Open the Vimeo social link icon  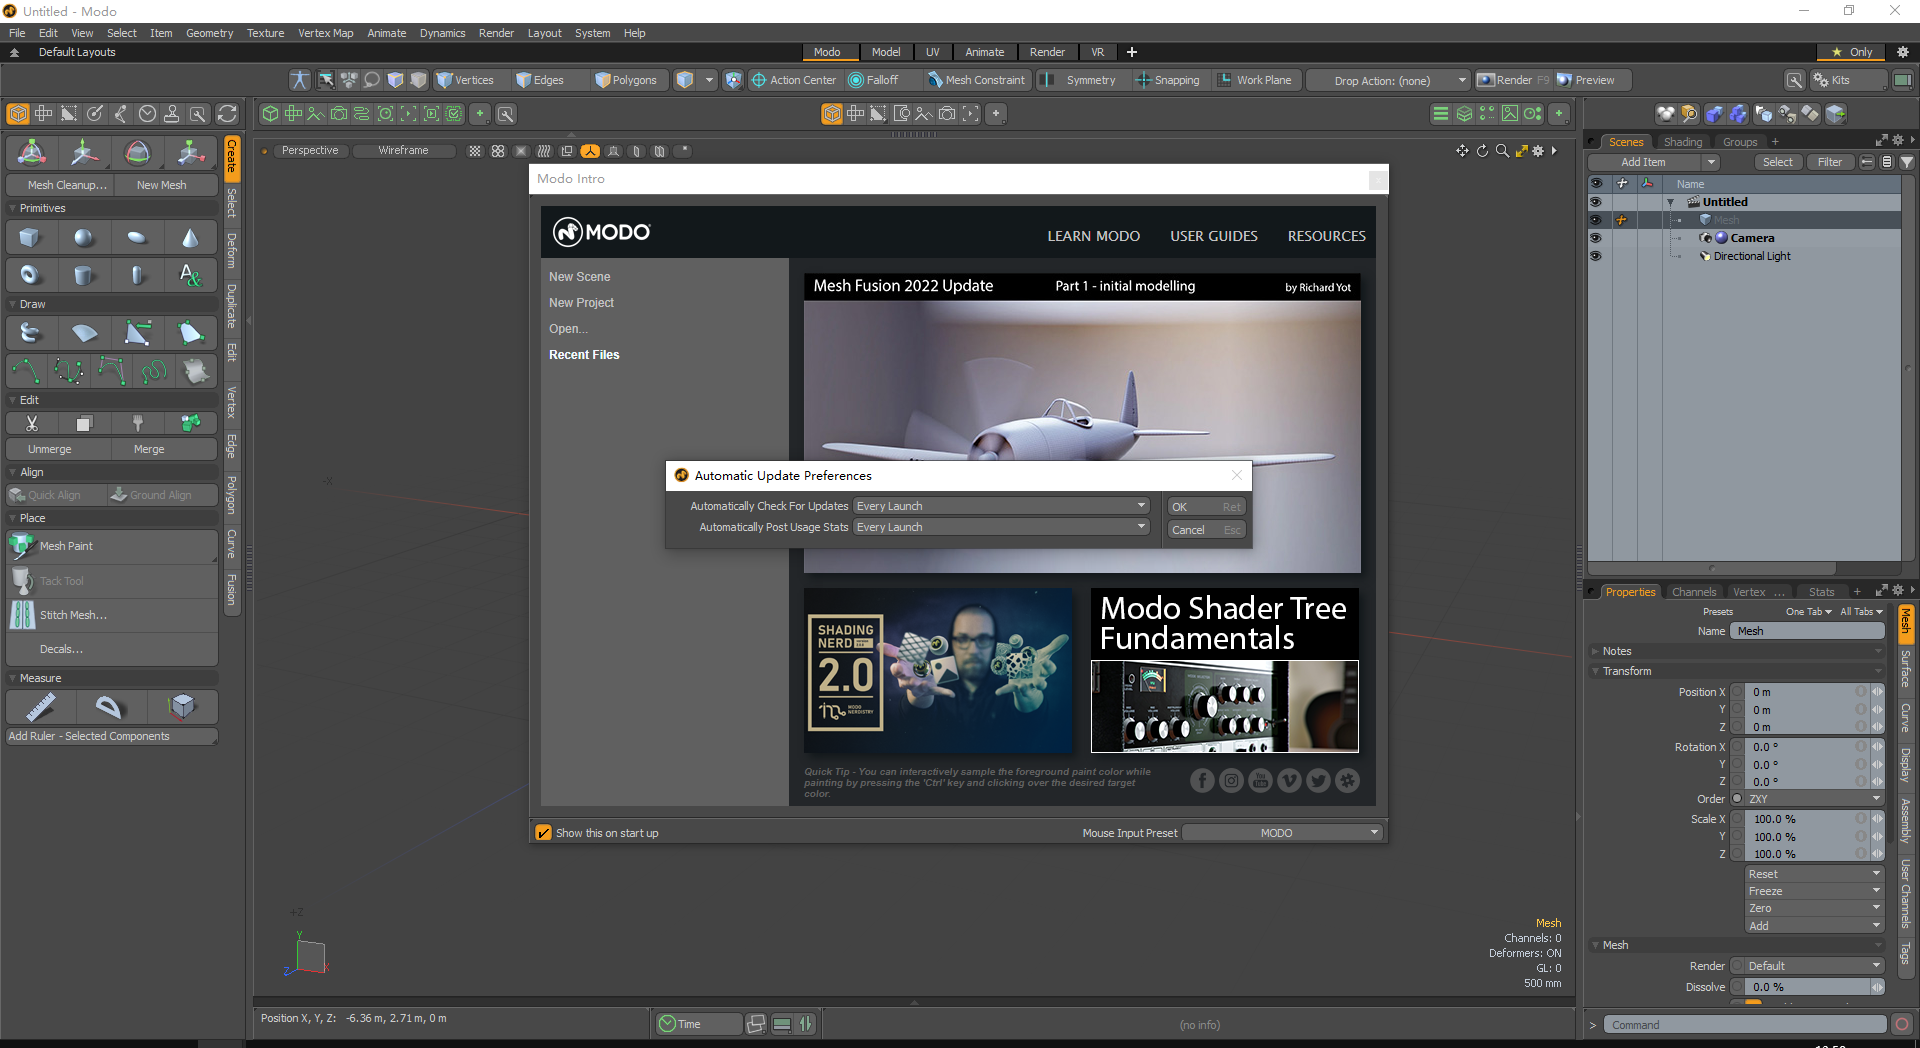click(1289, 781)
